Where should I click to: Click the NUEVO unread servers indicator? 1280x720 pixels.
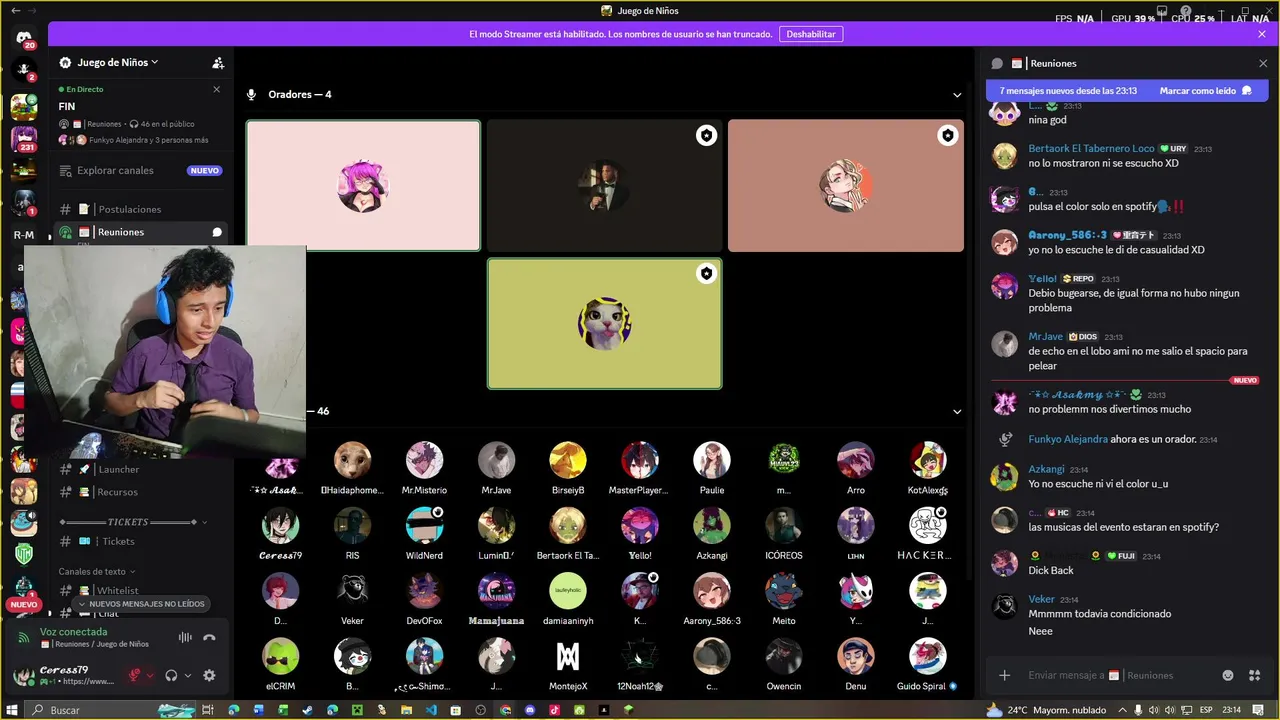pyautogui.click(x=24, y=605)
